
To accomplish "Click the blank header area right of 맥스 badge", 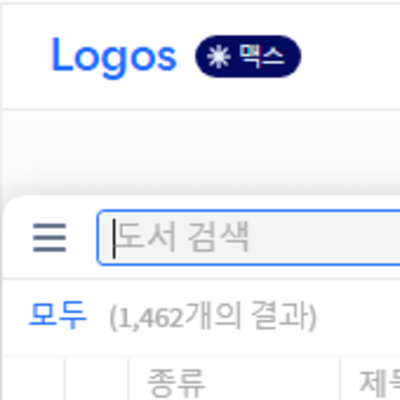I will pos(350,56).
